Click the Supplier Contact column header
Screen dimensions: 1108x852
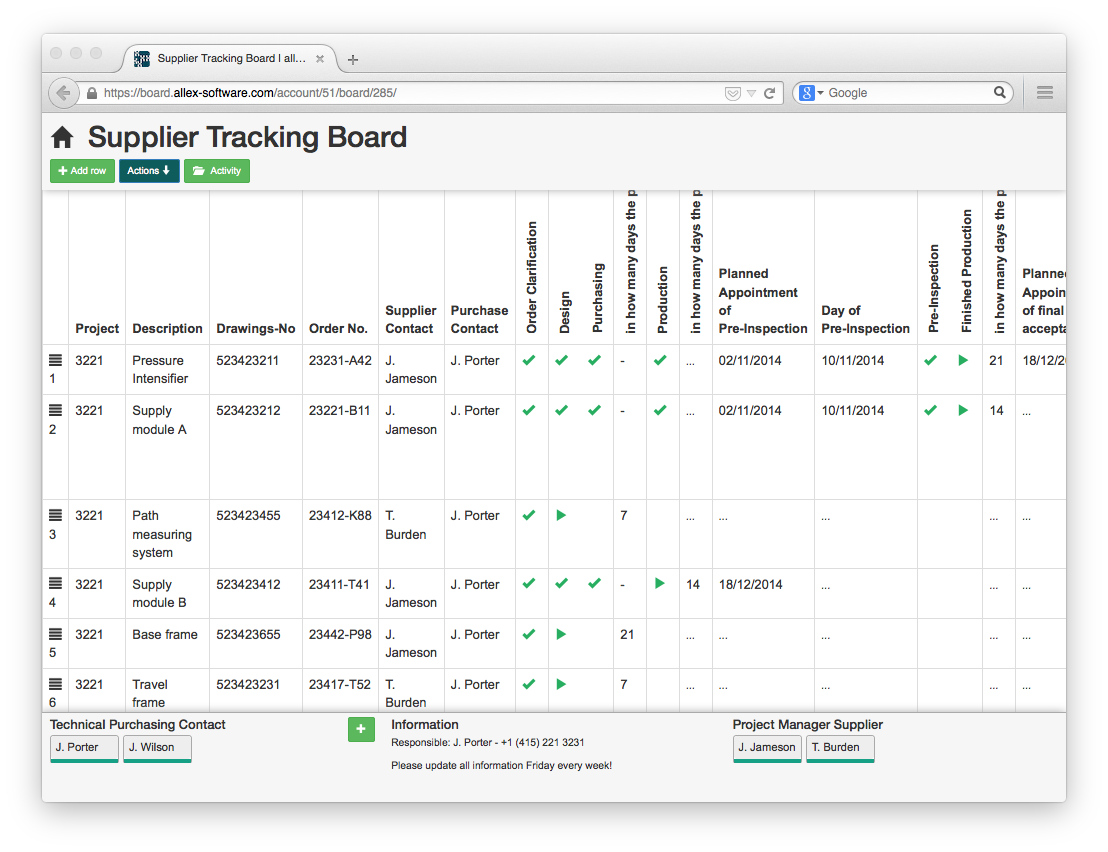(x=411, y=319)
